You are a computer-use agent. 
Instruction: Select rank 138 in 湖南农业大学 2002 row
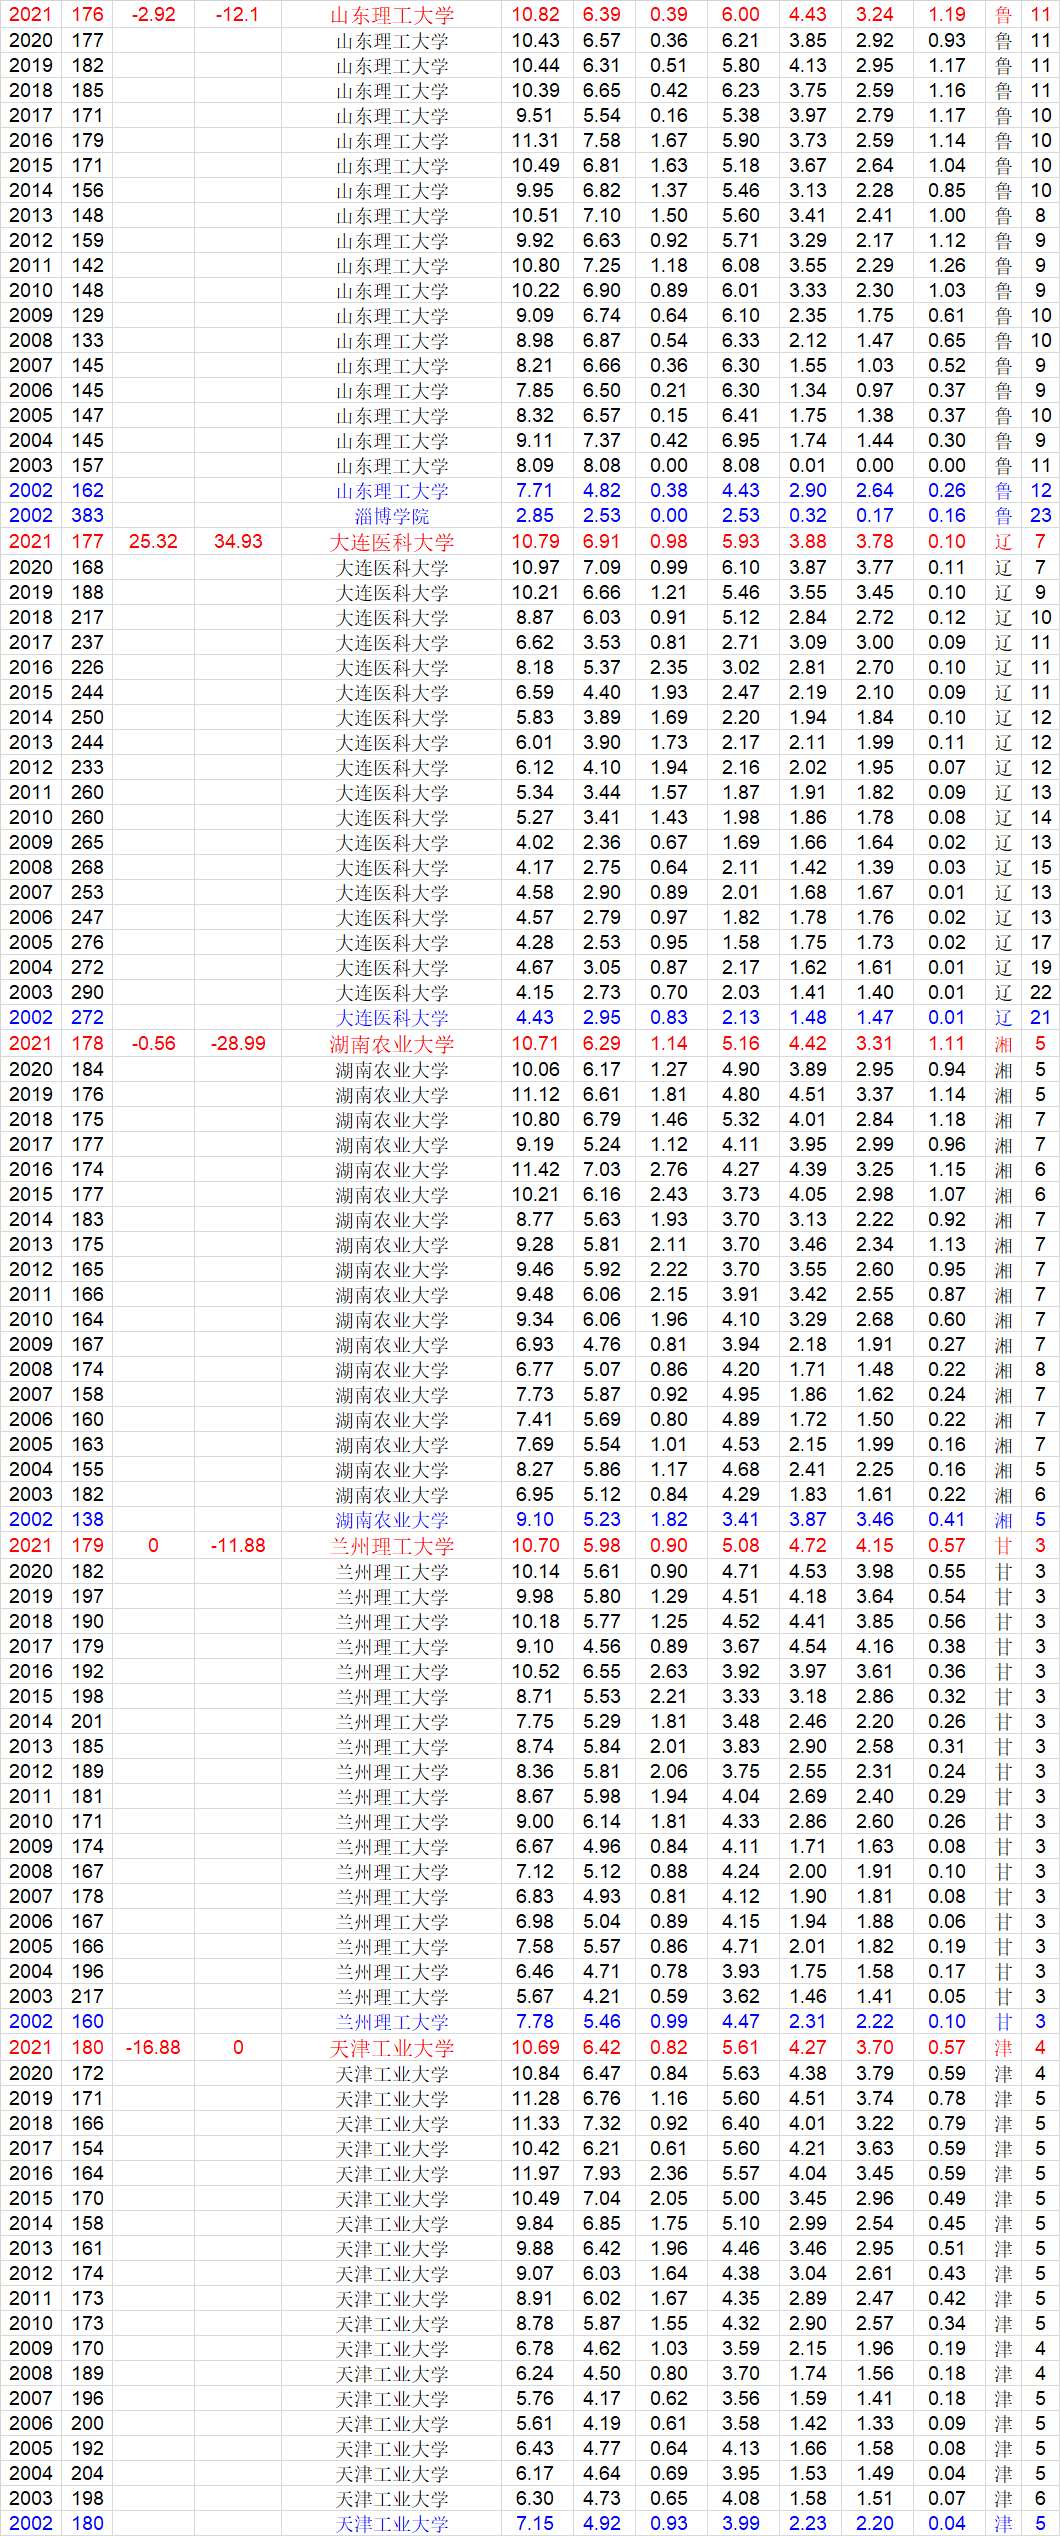88,1520
